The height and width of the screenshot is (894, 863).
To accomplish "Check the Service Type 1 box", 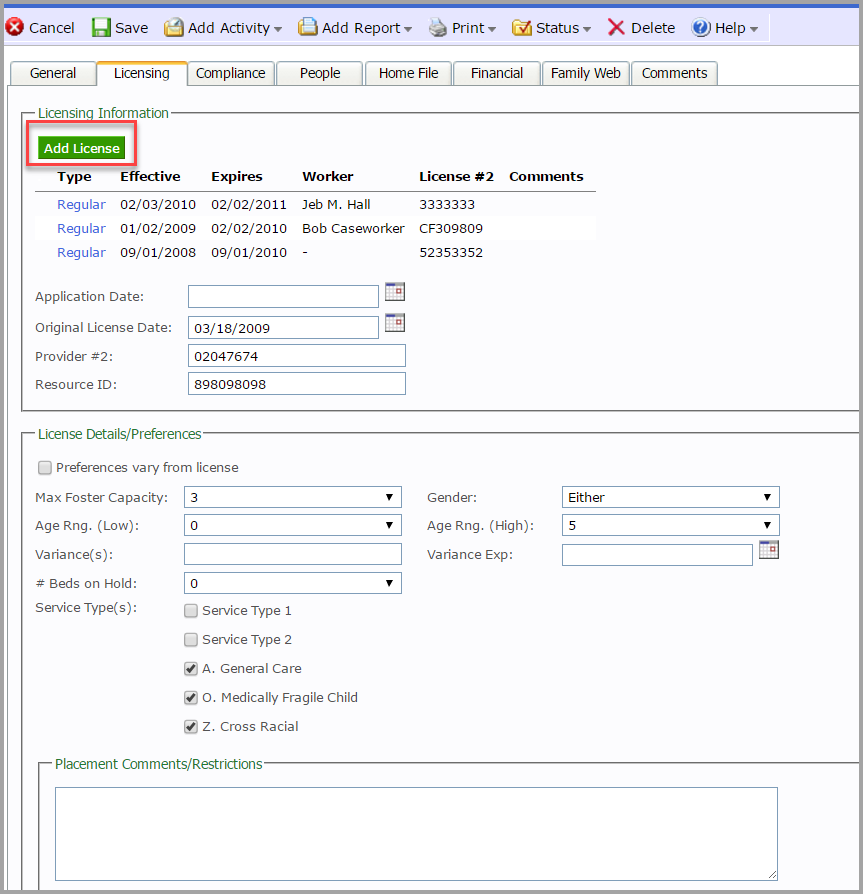I will tap(191, 611).
